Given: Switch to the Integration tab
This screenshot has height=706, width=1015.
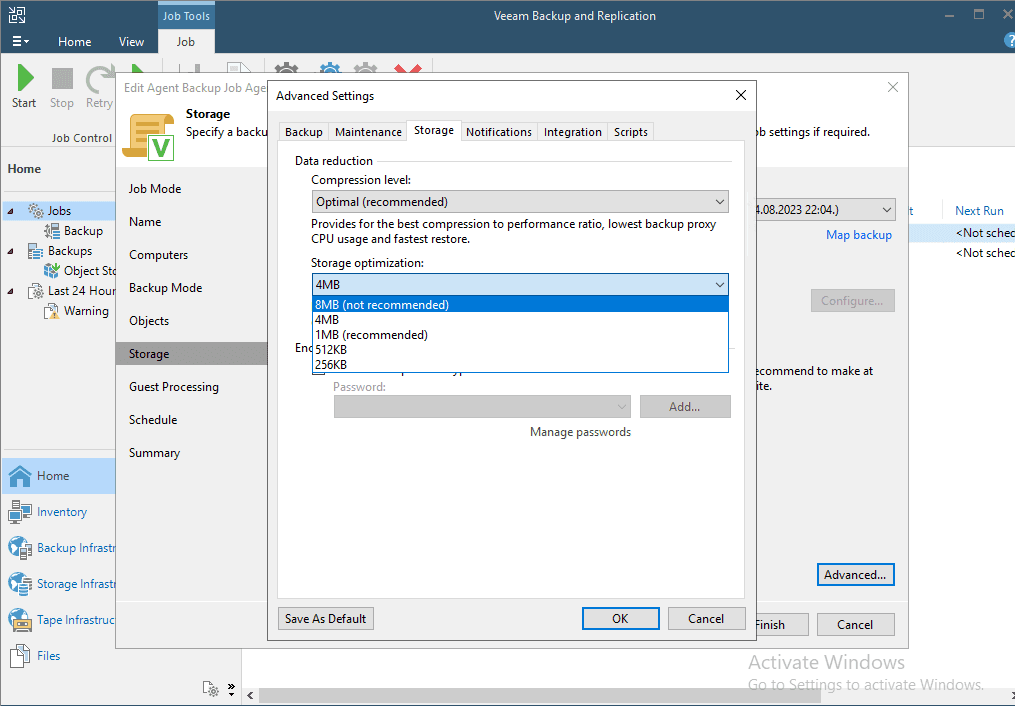Looking at the screenshot, I should [x=573, y=132].
